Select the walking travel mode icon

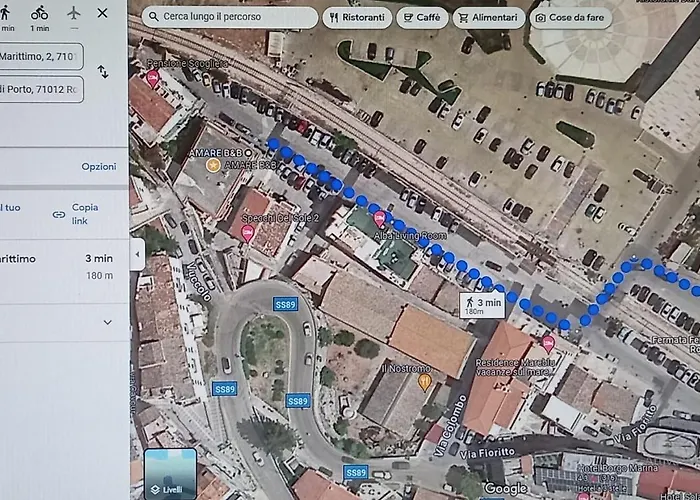click(5, 13)
